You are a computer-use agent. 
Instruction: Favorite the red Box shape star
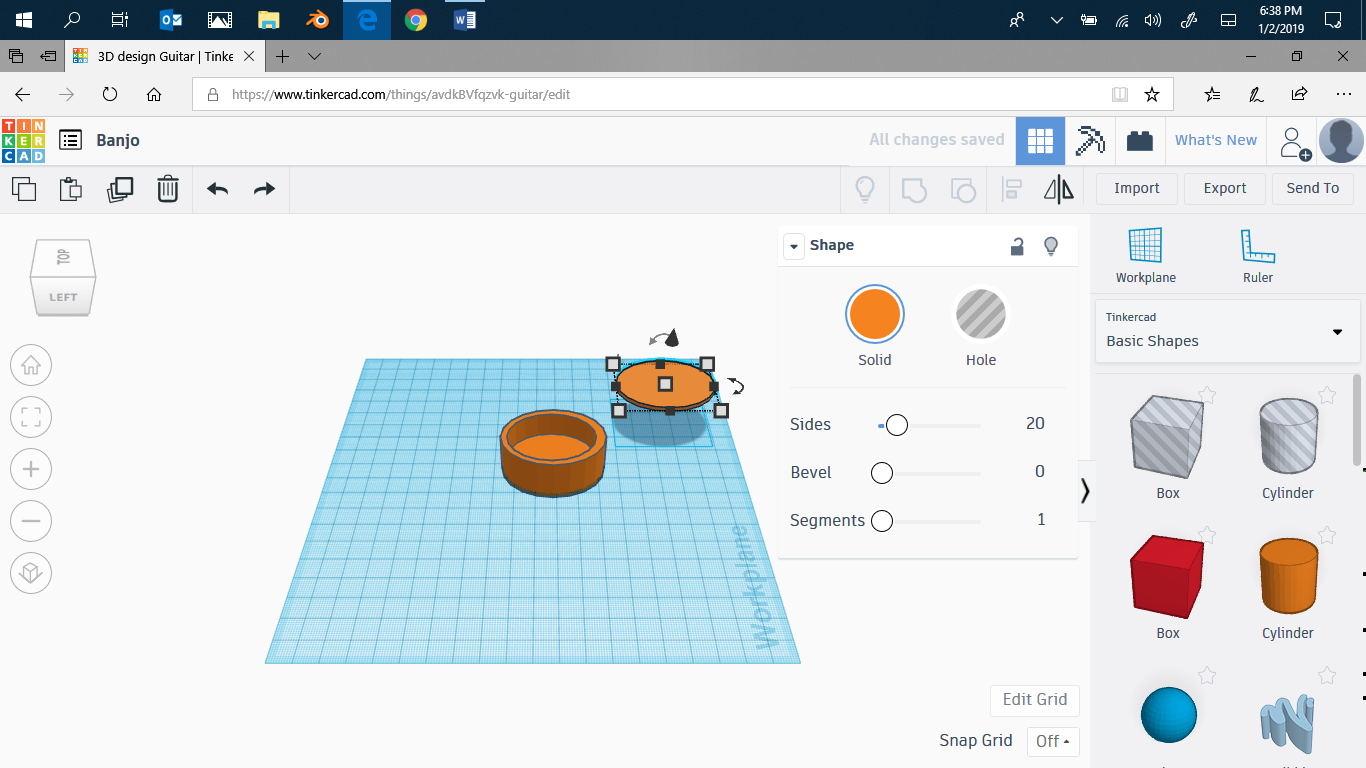click(x=1207, y=535)
